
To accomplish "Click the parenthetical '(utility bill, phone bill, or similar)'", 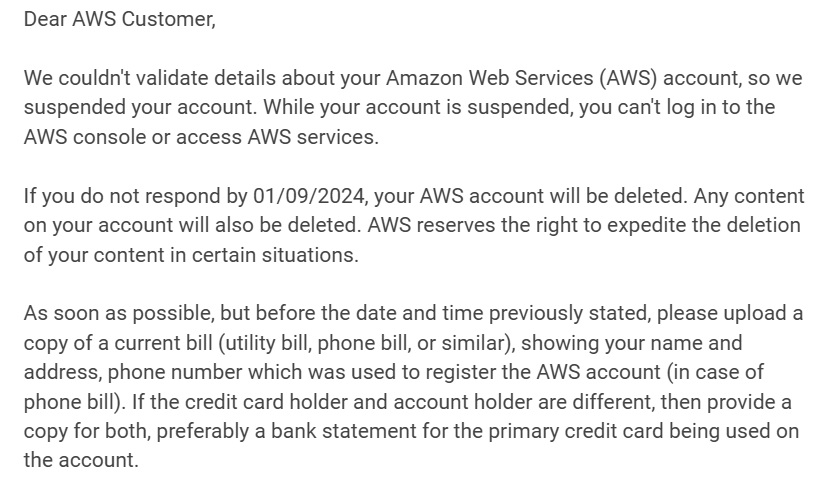I will [x=367, y=343].
